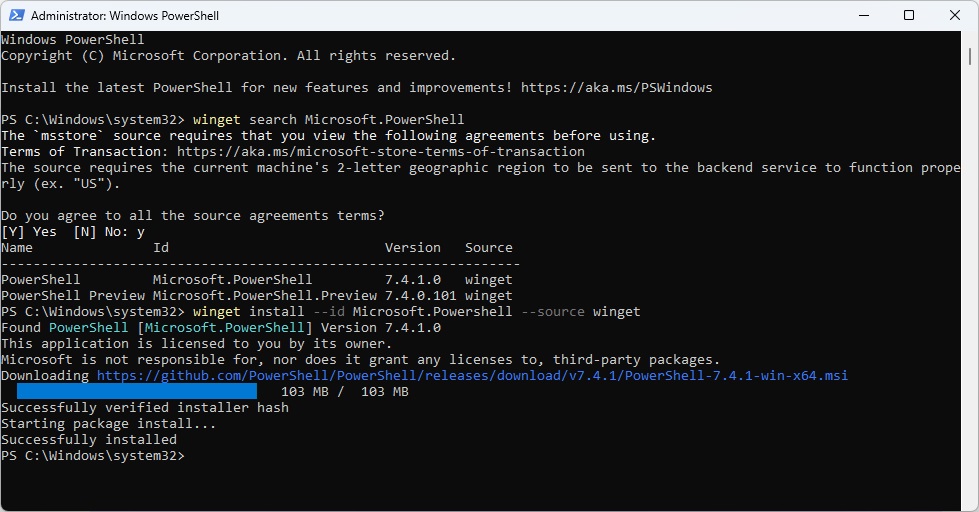Maximize the PowerShell window
Viewport: 979px width, 512px height.
[x=909, y=15]
